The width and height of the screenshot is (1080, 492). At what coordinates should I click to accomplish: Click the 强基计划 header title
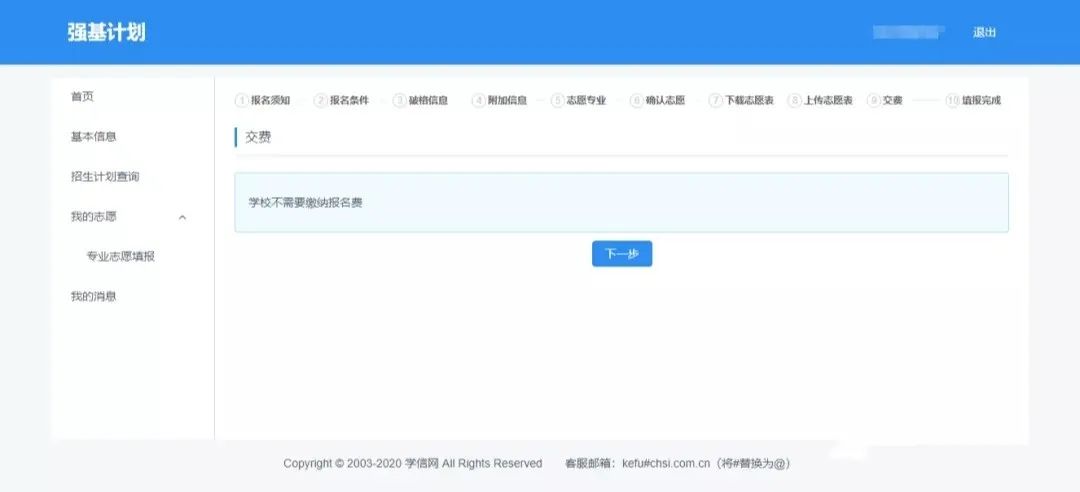click(106, 32)
